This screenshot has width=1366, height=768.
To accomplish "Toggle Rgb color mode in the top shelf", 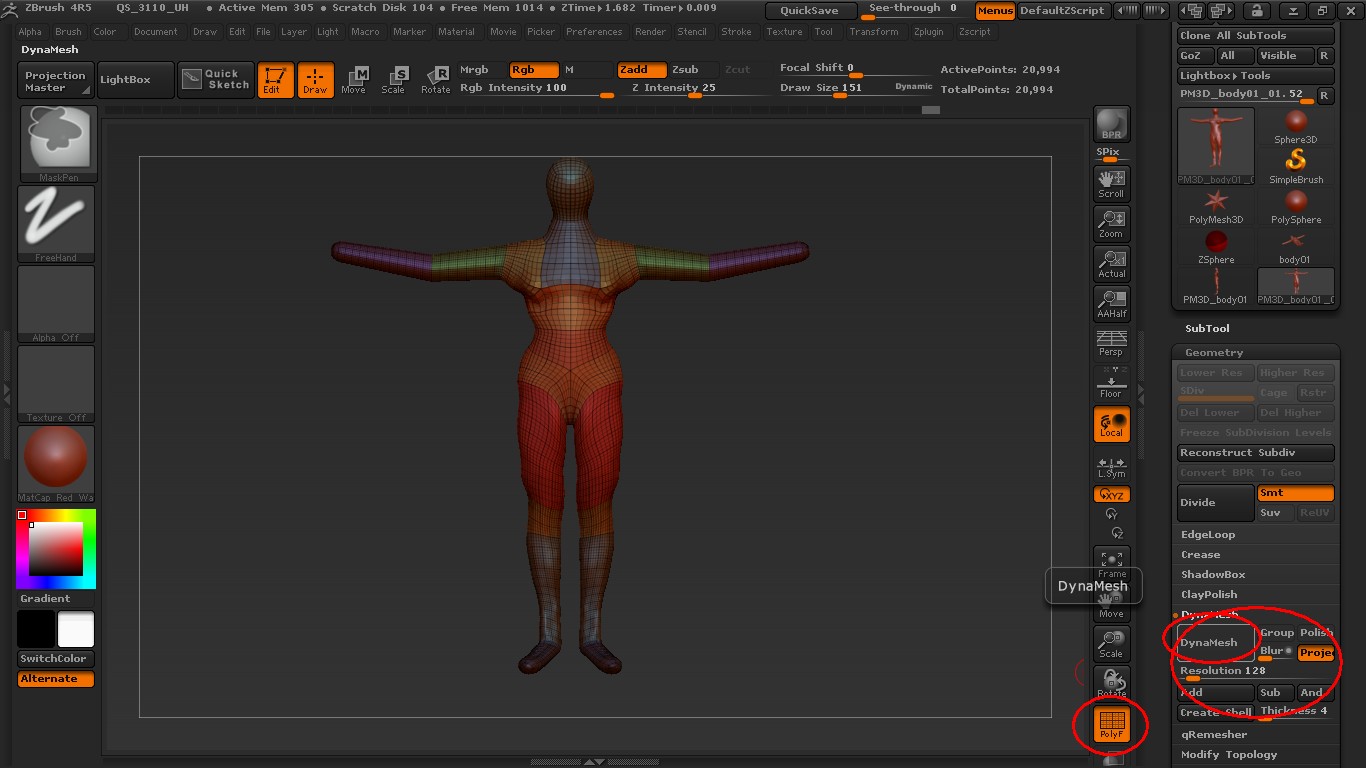I will 533,70.
